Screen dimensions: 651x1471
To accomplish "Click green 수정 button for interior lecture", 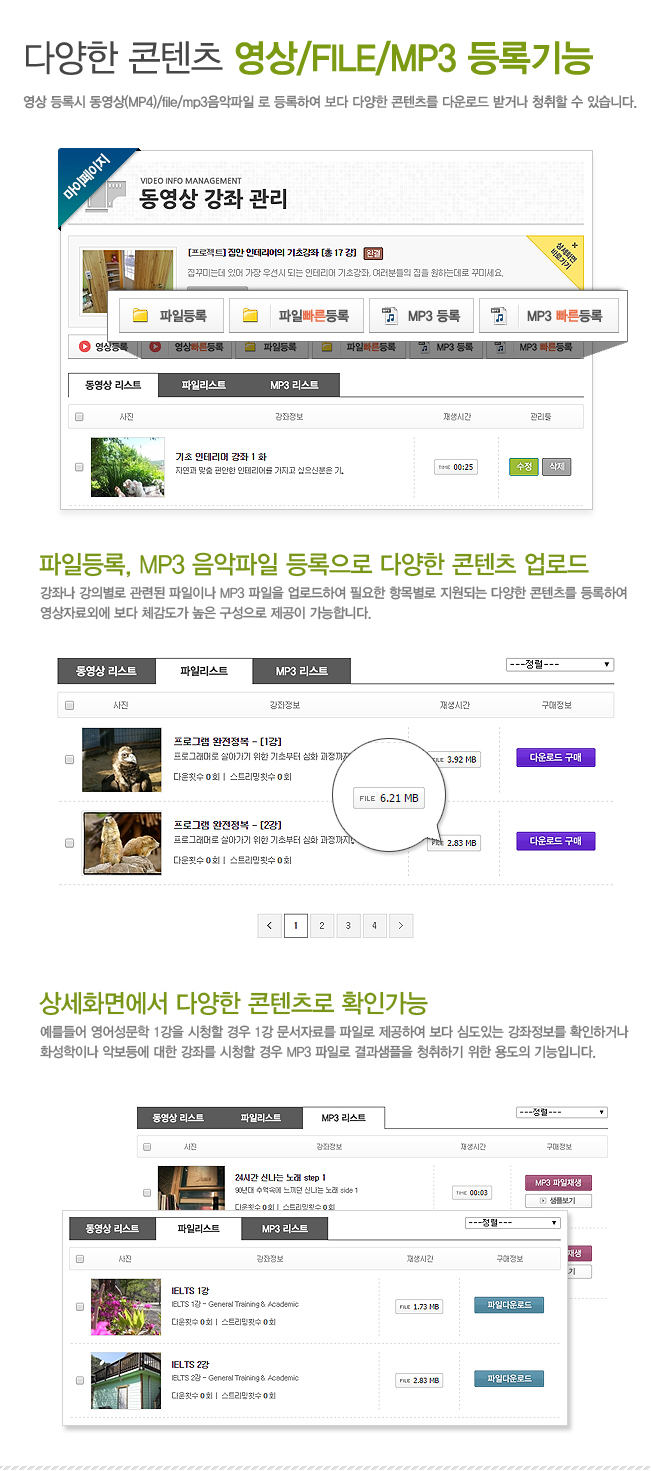I will tap(523, 467).
